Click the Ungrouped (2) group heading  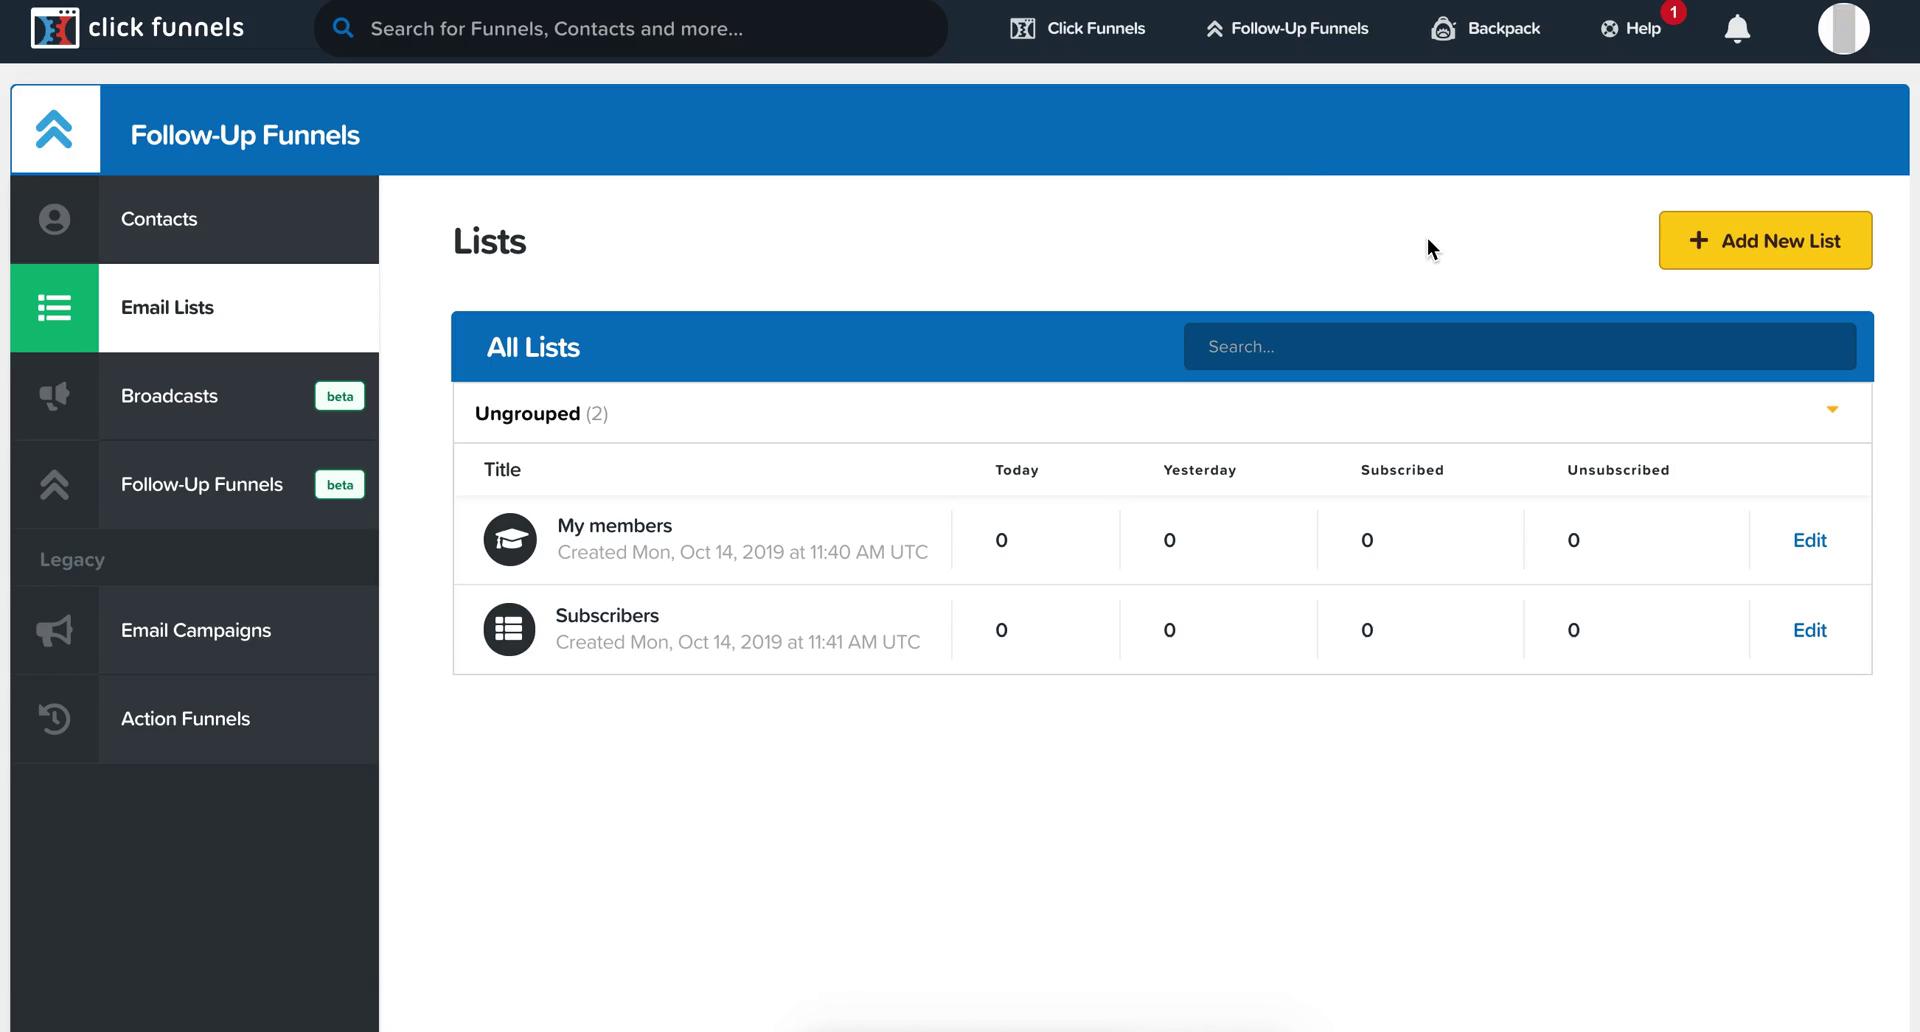(x=541, y=413)
